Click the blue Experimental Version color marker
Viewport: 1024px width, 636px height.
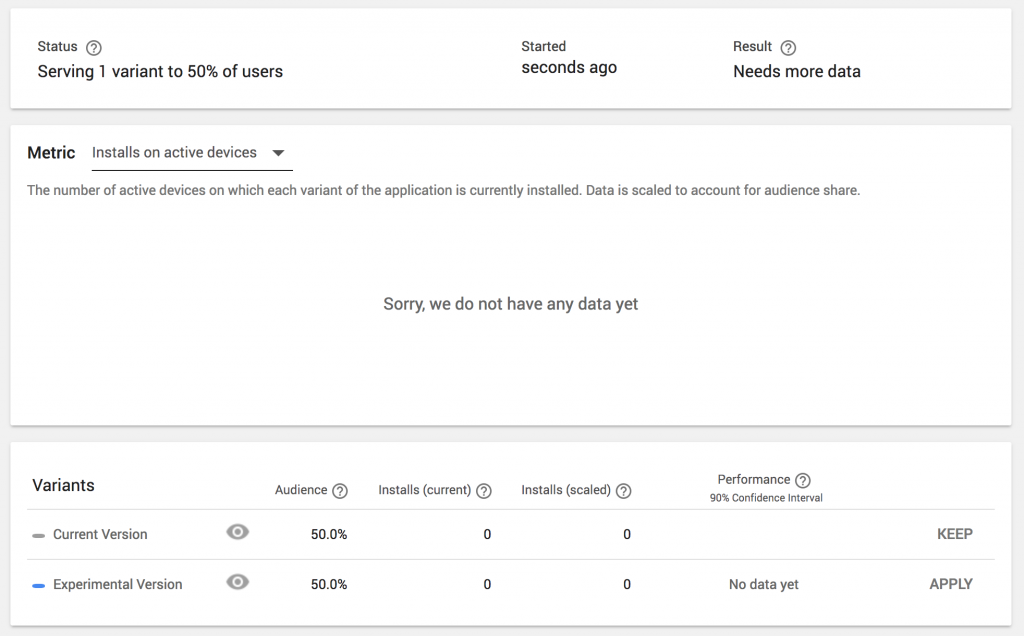point(38,585)
